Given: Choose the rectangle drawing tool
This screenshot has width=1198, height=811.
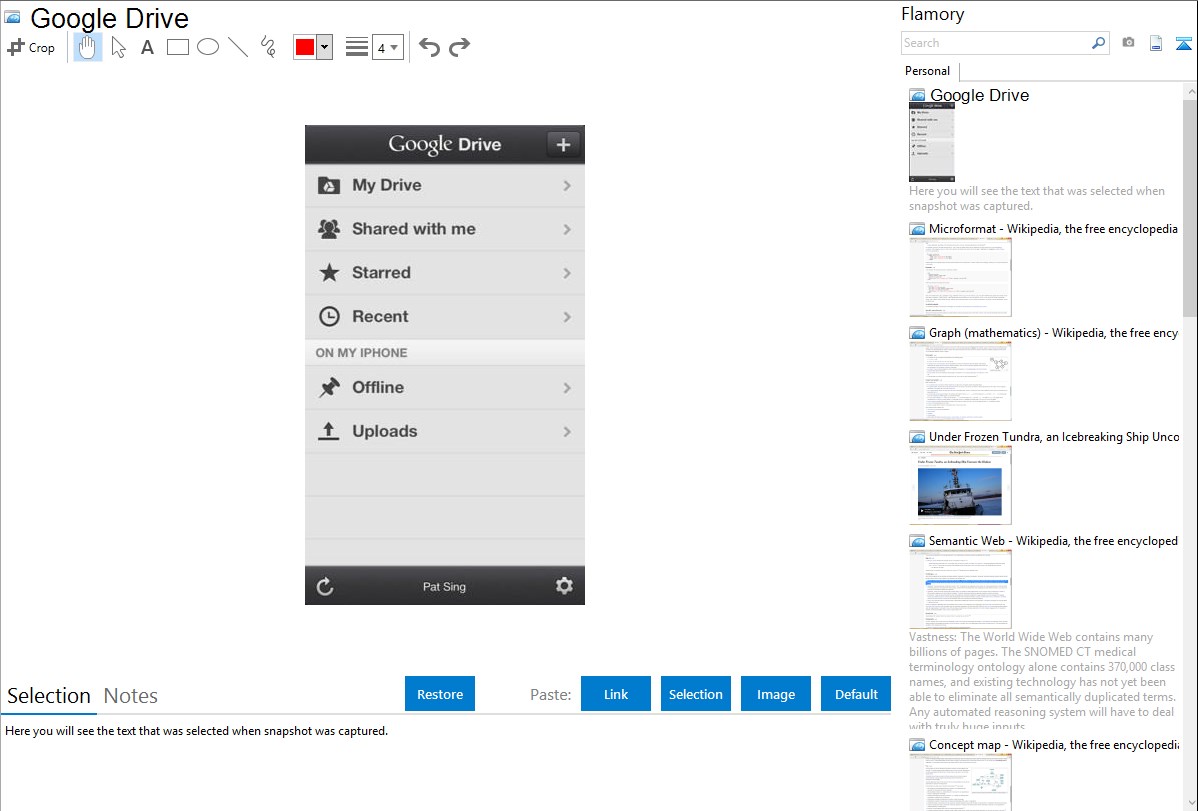Looking at the screenshot, I should point(177,47).
